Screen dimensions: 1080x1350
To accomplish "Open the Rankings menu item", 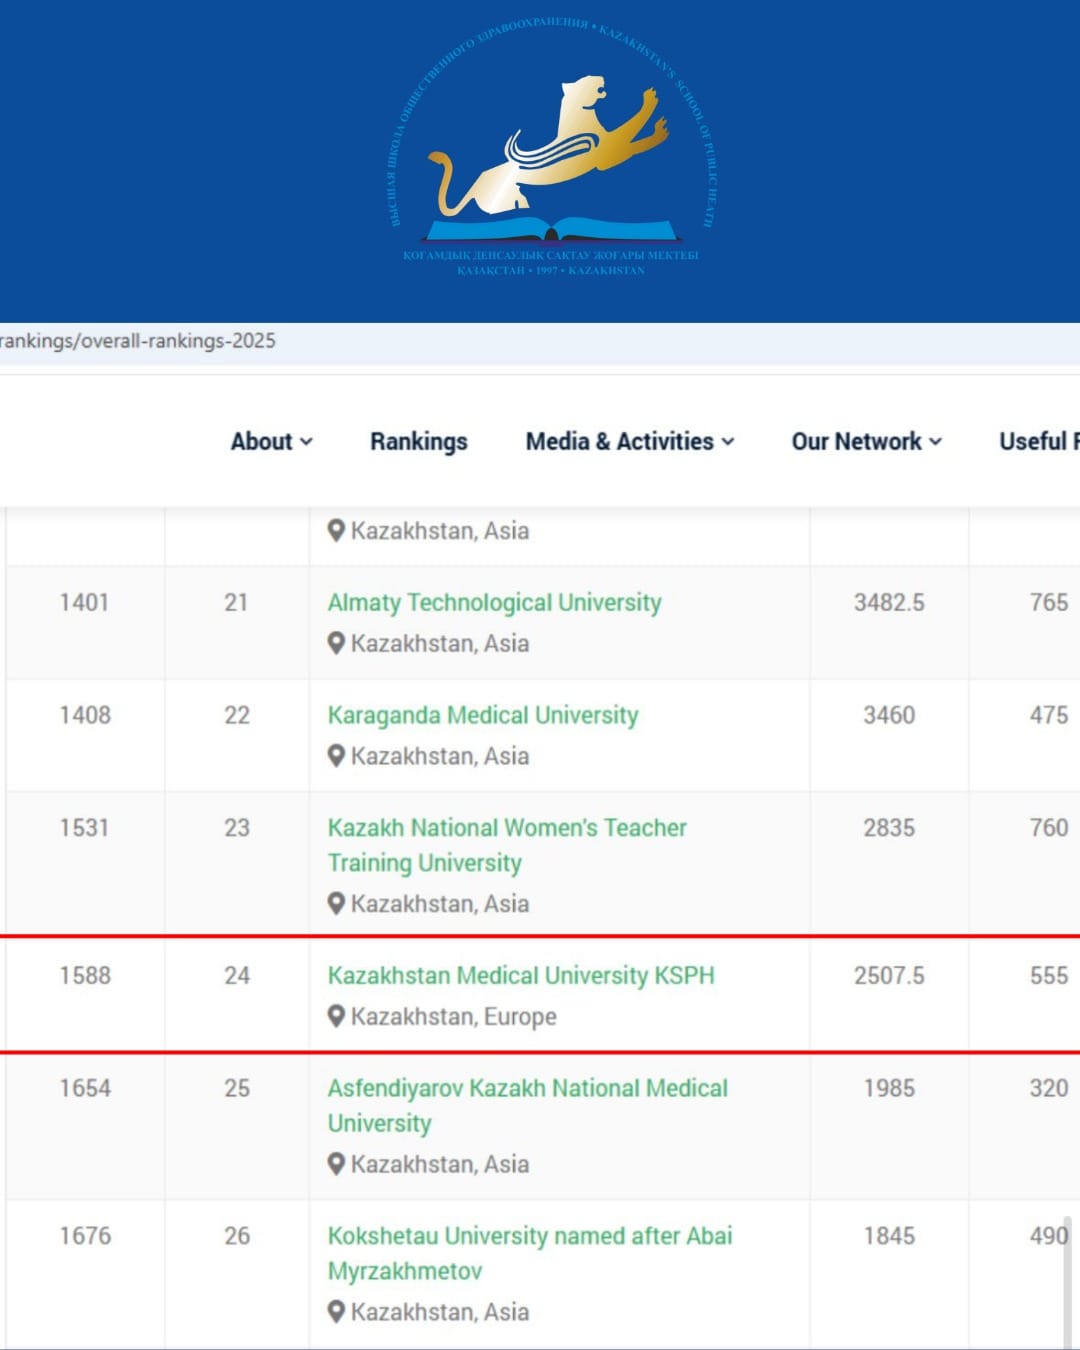I will (418, 441).
